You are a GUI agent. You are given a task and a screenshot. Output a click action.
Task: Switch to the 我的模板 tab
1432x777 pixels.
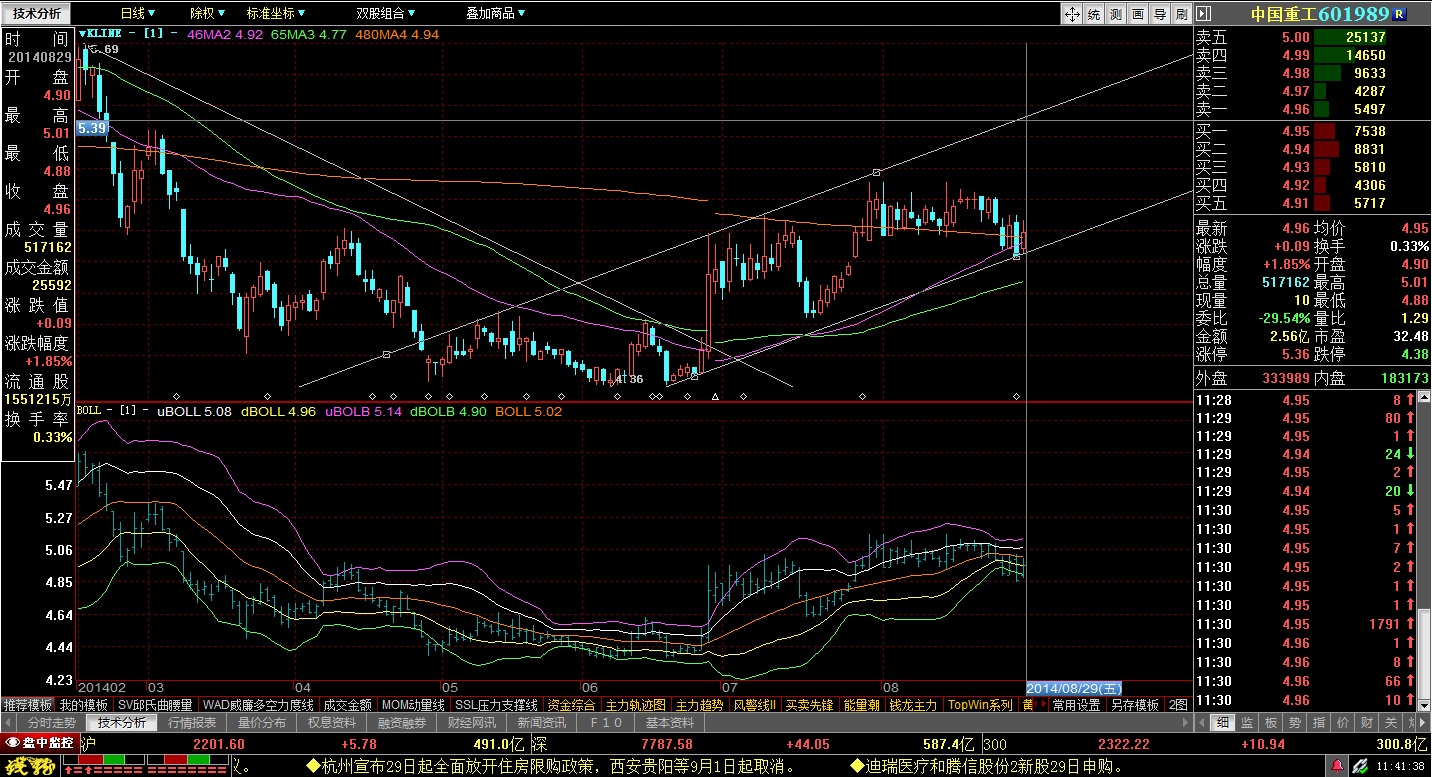pos(83,705)
